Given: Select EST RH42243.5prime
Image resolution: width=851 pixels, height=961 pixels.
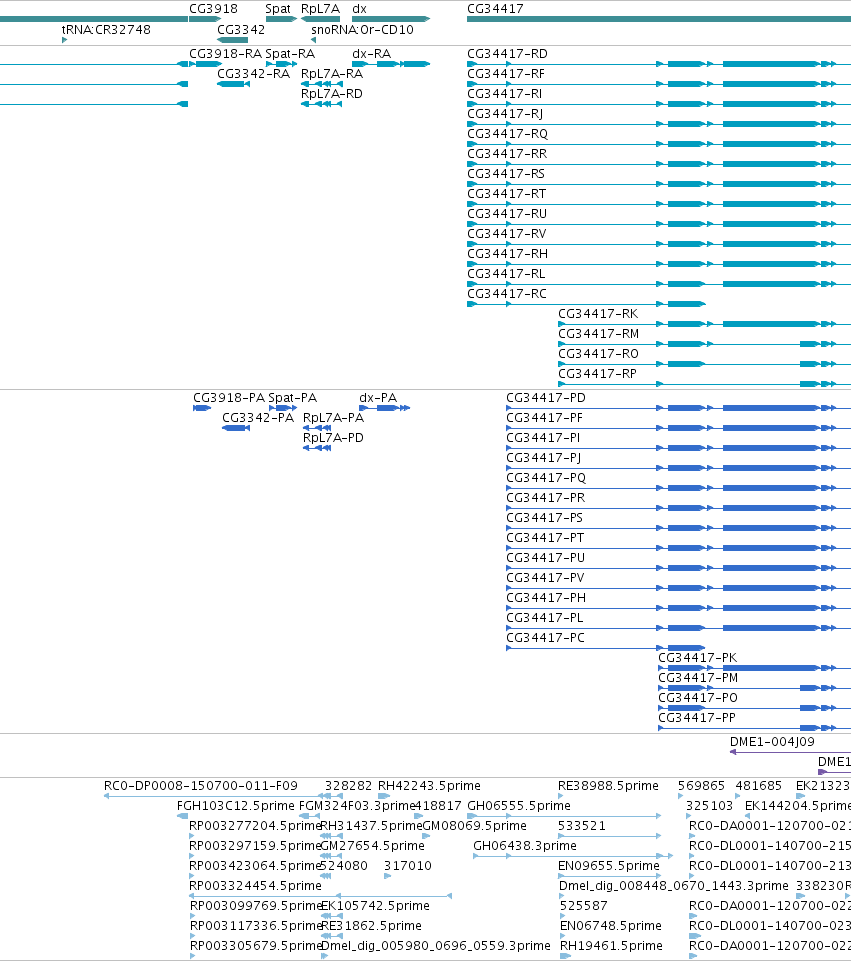Looking at the screenshot, I should click(429, 786).
